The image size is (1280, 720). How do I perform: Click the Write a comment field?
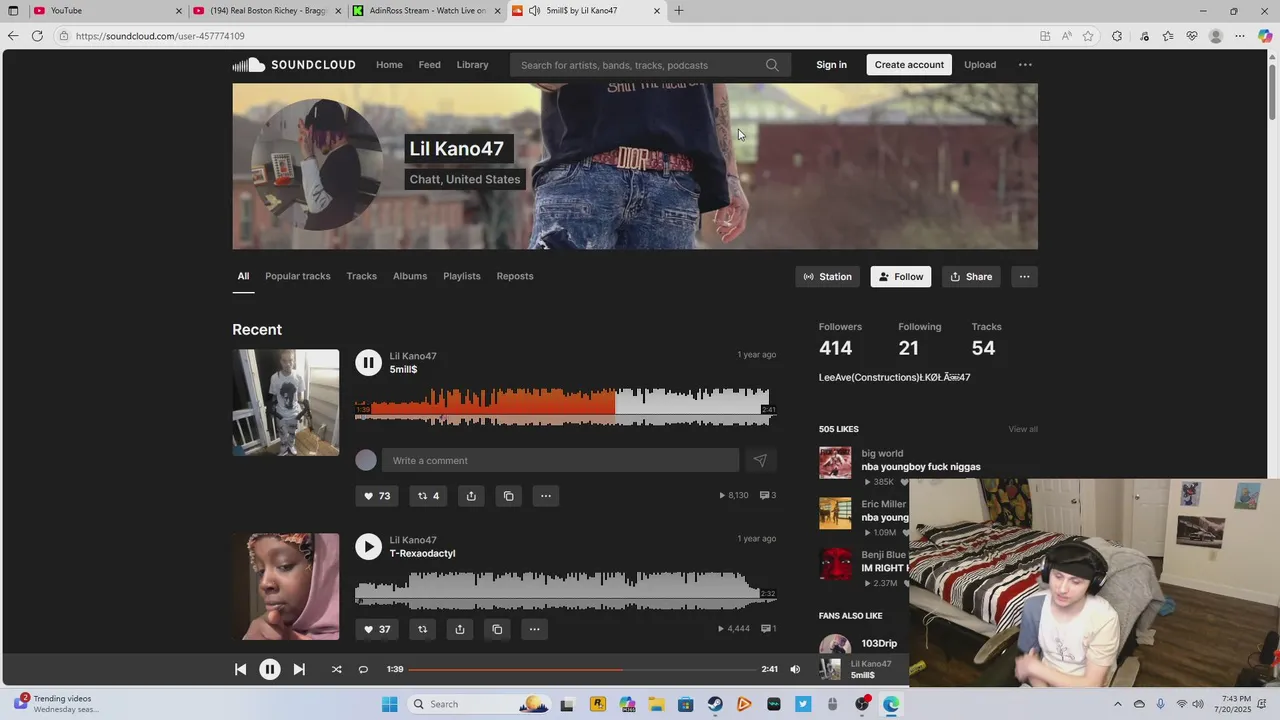click(x=560, y=460)
